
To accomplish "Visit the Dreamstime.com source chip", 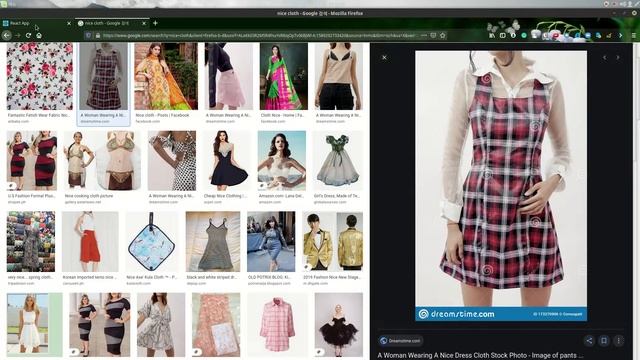I will click(400, 340).
